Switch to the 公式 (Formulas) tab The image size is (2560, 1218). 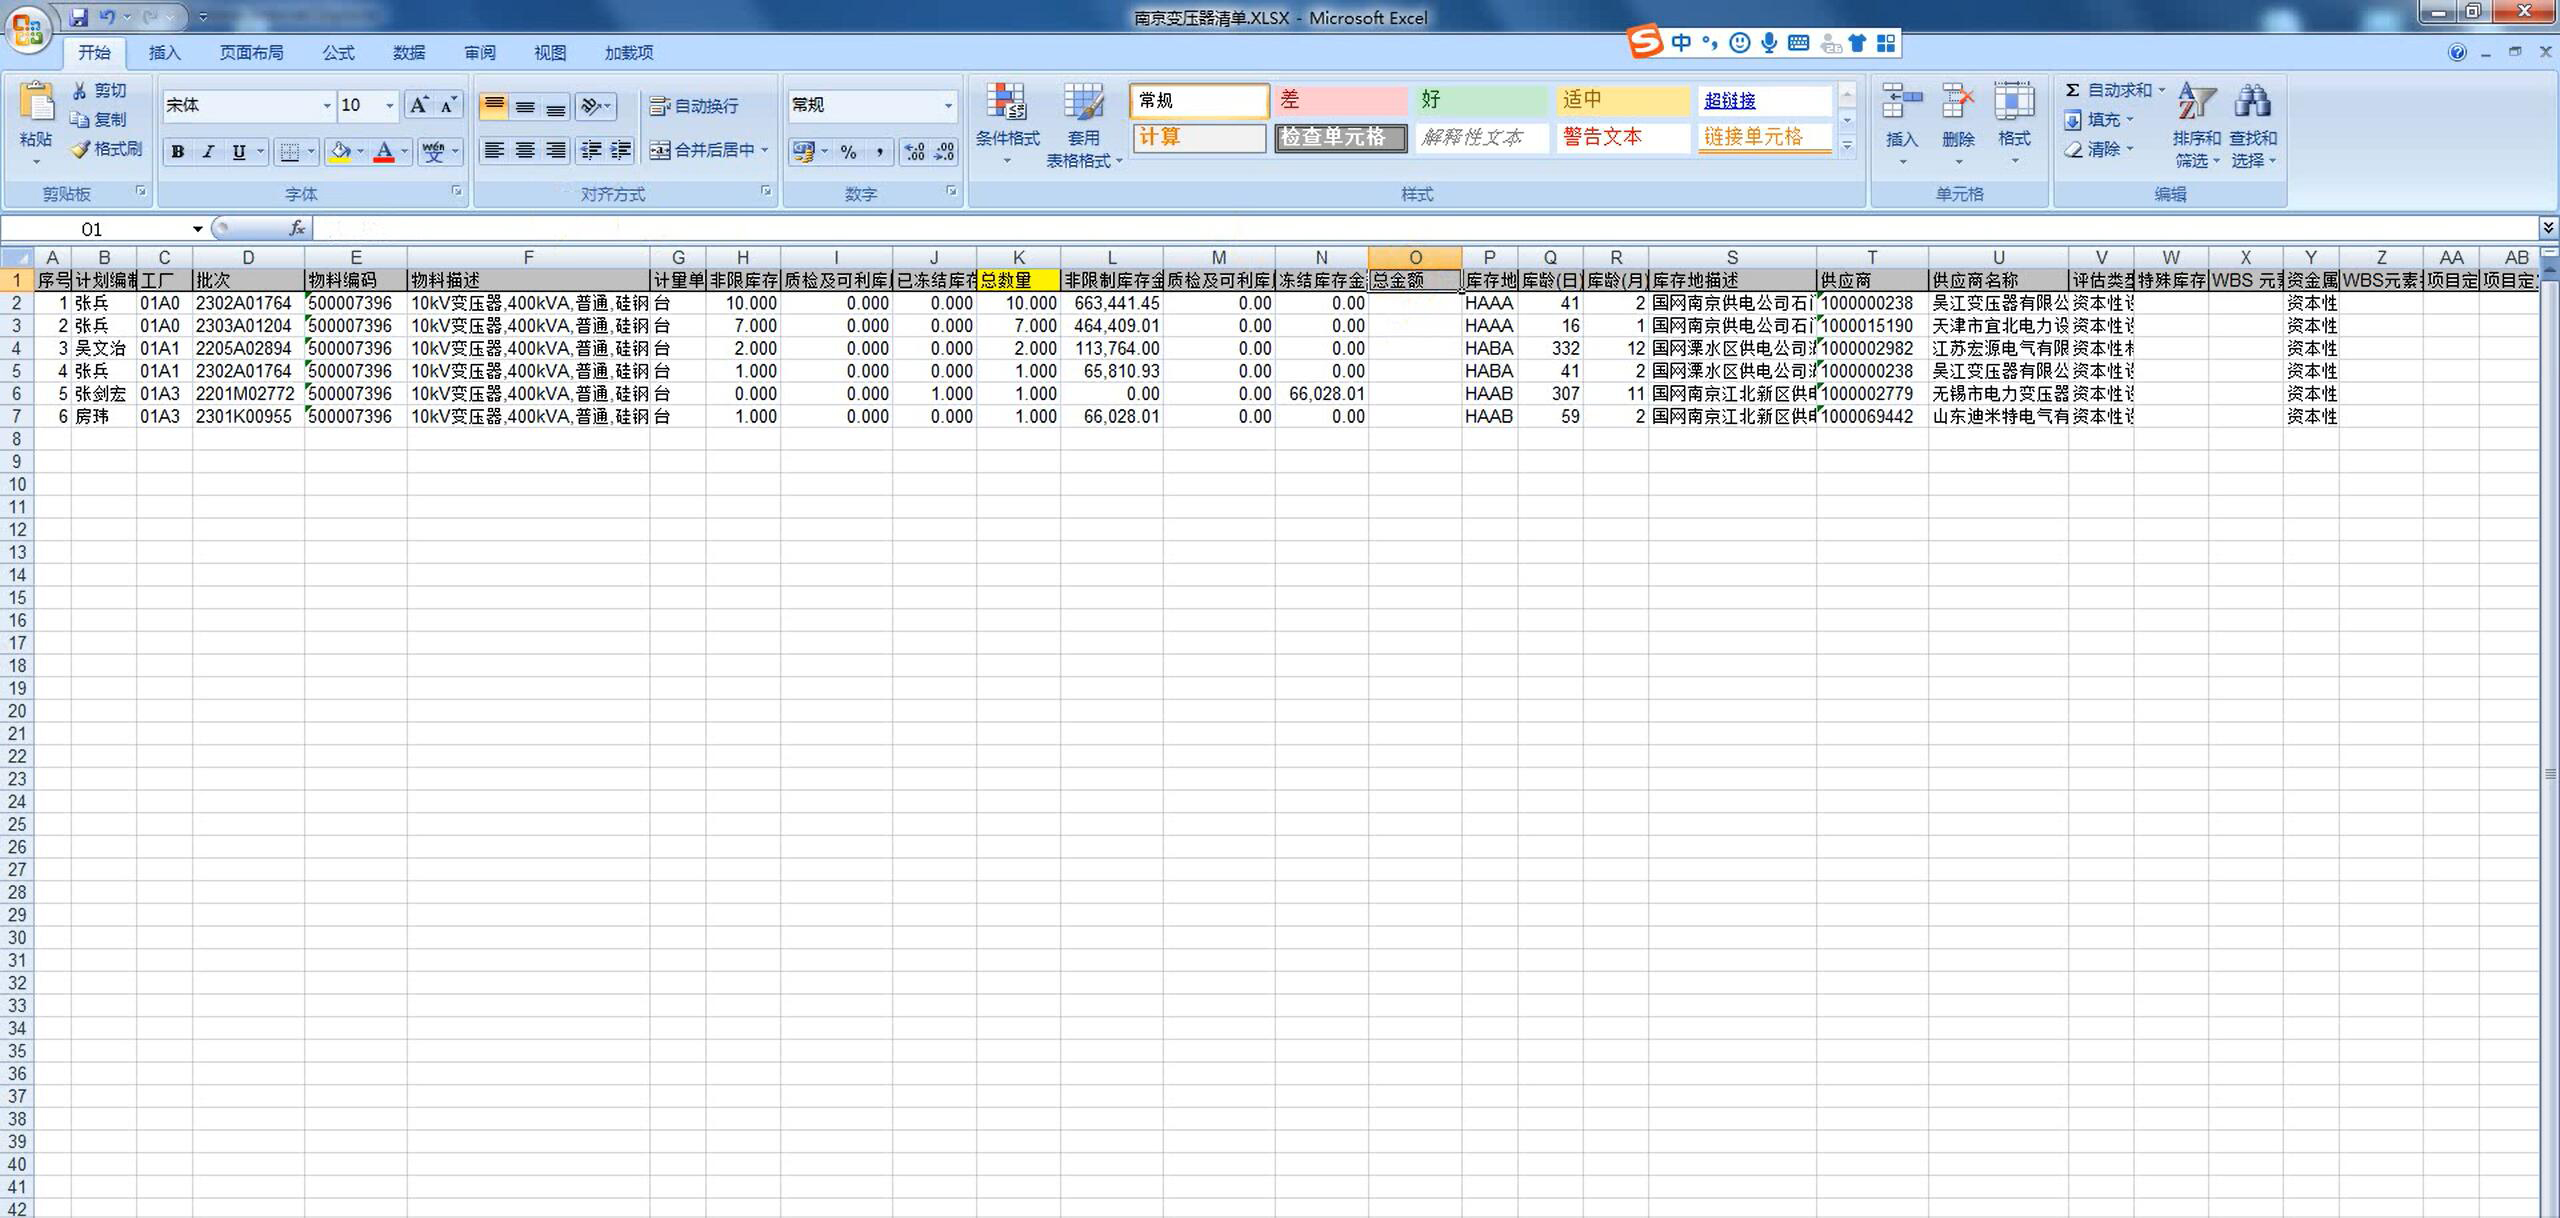coord(338,52)
